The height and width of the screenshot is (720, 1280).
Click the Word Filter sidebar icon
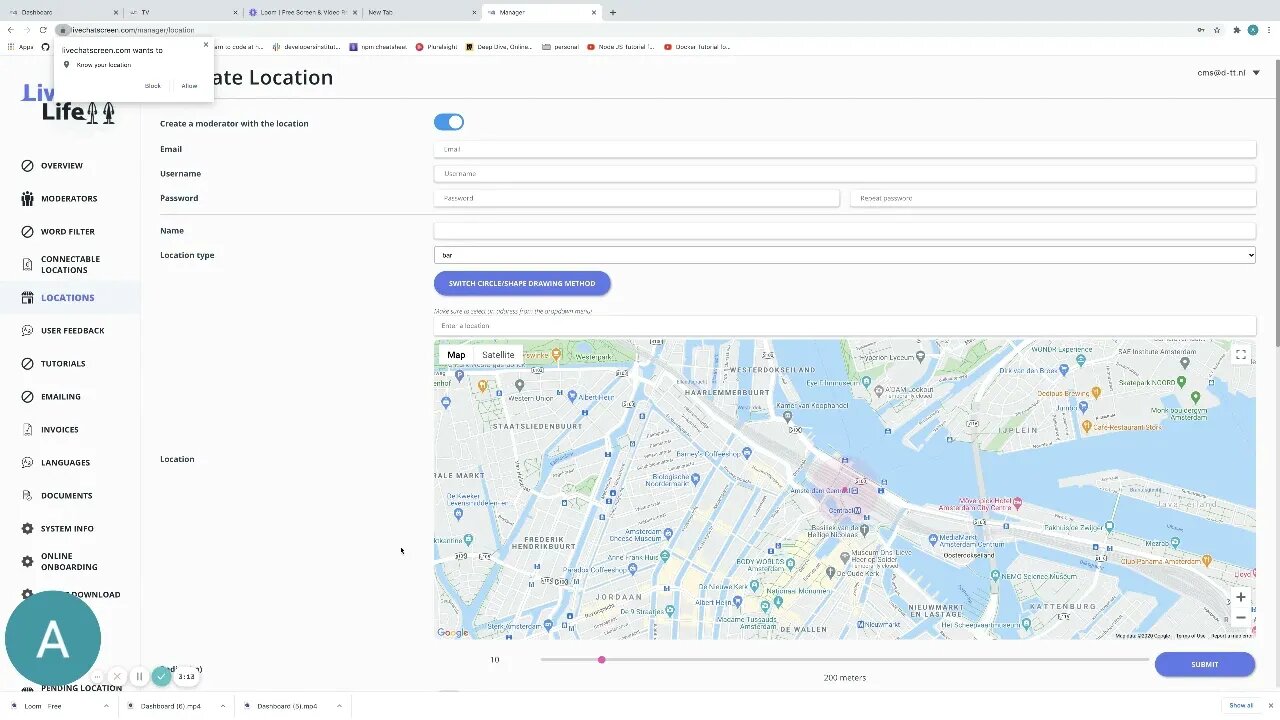point(27,232)
